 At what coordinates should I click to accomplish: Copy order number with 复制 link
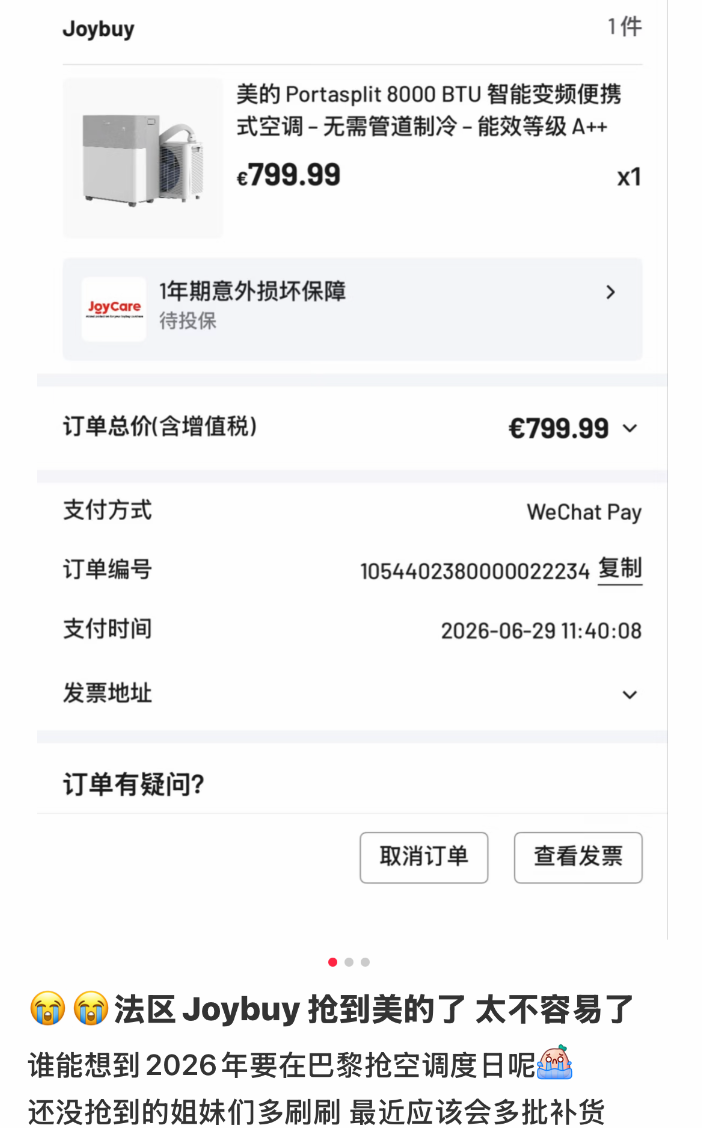click(x=620, y=569)
